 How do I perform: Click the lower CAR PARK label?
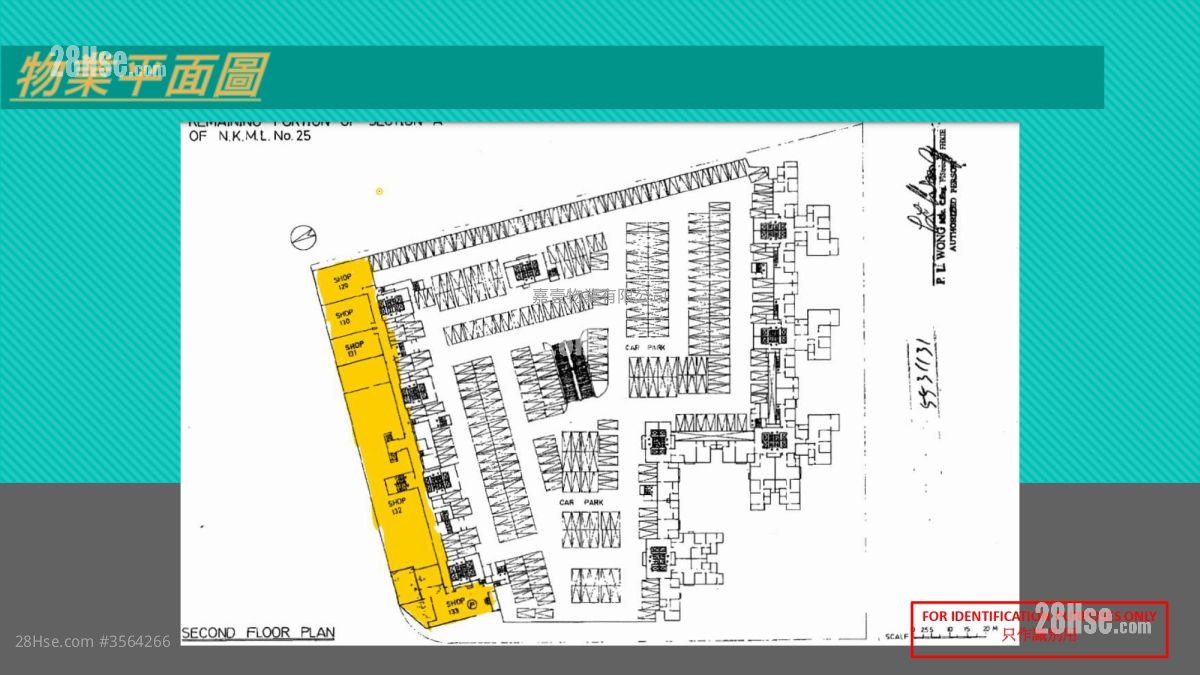pyautogui.click(x=579, y=502)
